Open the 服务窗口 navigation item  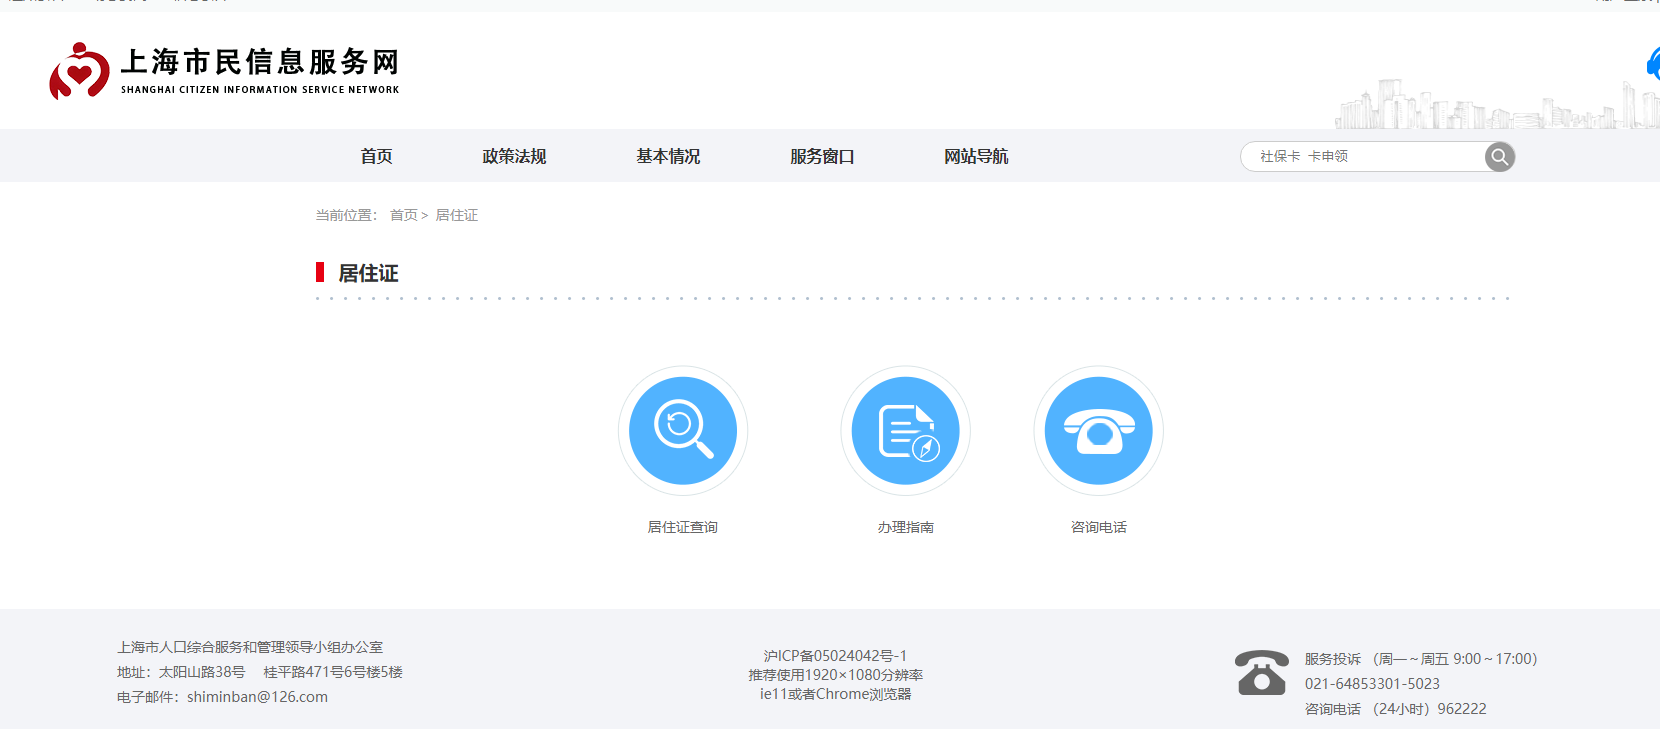(822, 156)
